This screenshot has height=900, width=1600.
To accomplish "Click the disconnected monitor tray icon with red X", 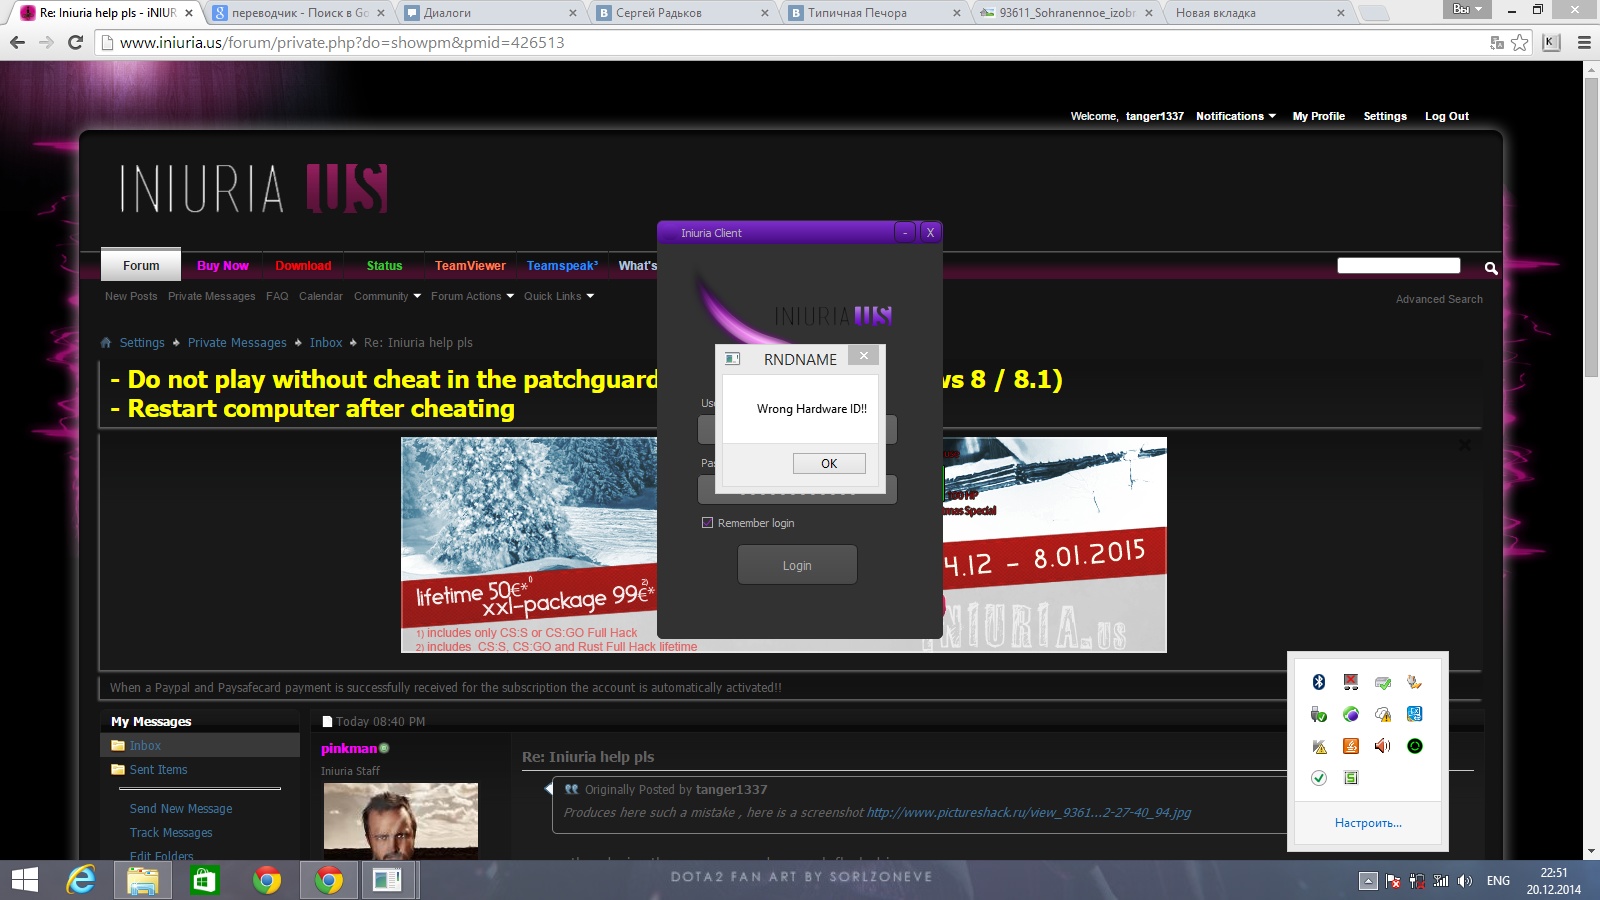I will pos(1351,682).
